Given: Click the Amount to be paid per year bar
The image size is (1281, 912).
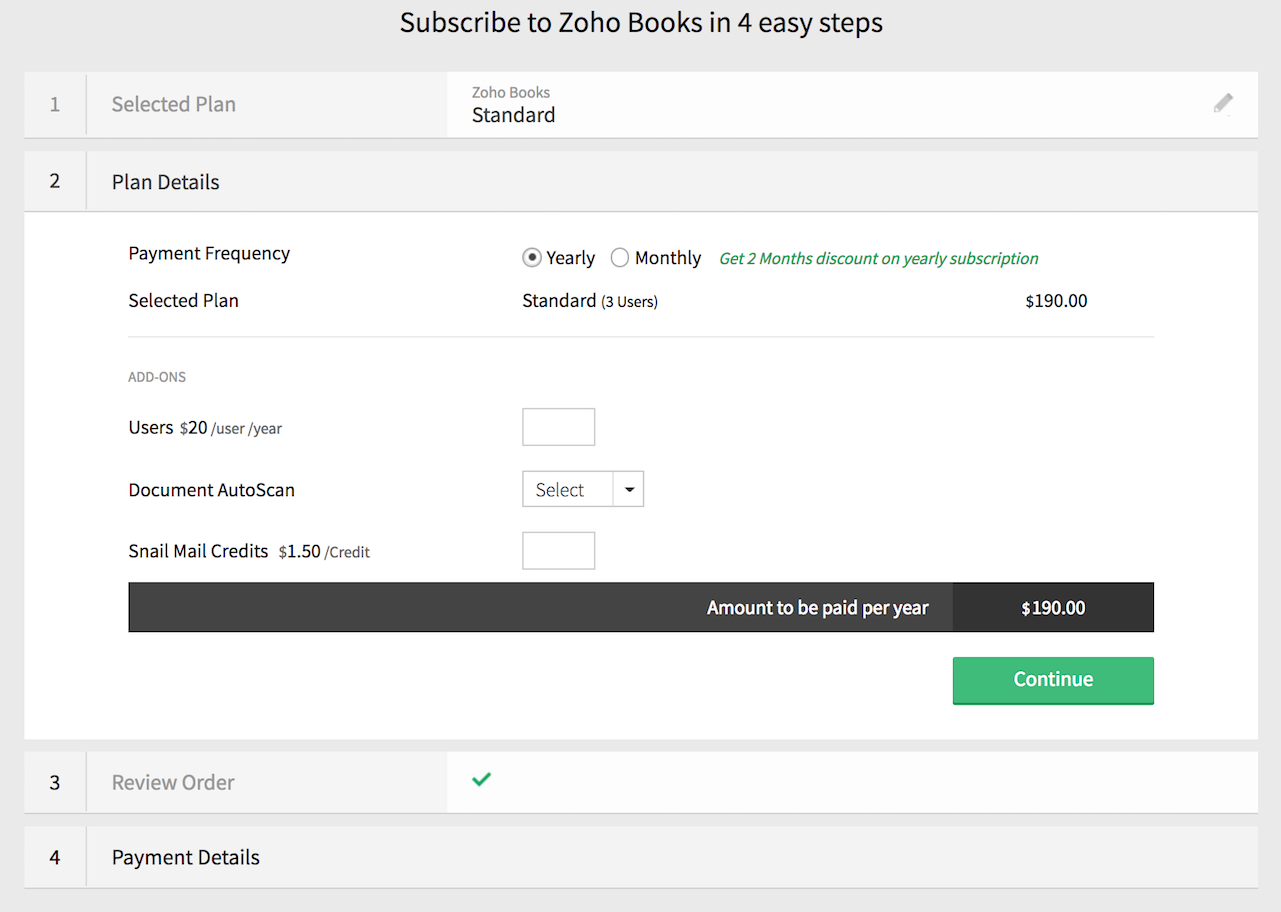Looking at the screenshot, I should pyautogui.click(x=817, y=607).
